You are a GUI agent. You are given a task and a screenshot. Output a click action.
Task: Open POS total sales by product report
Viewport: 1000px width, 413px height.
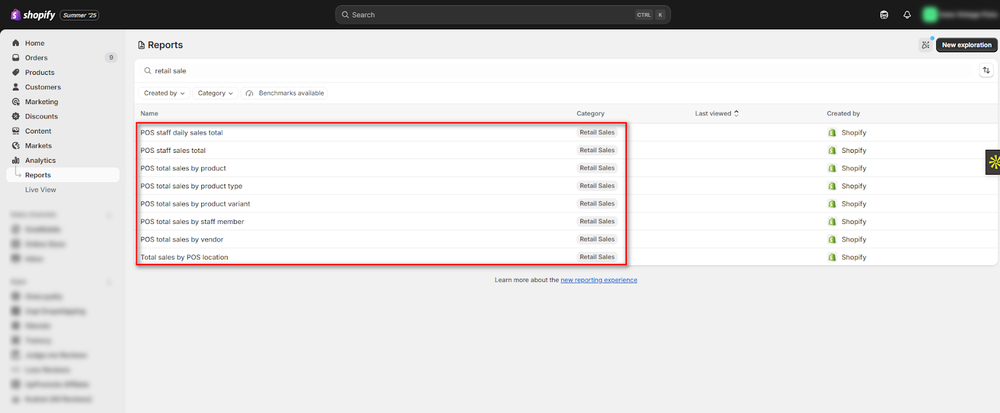[x=184, y=168]
